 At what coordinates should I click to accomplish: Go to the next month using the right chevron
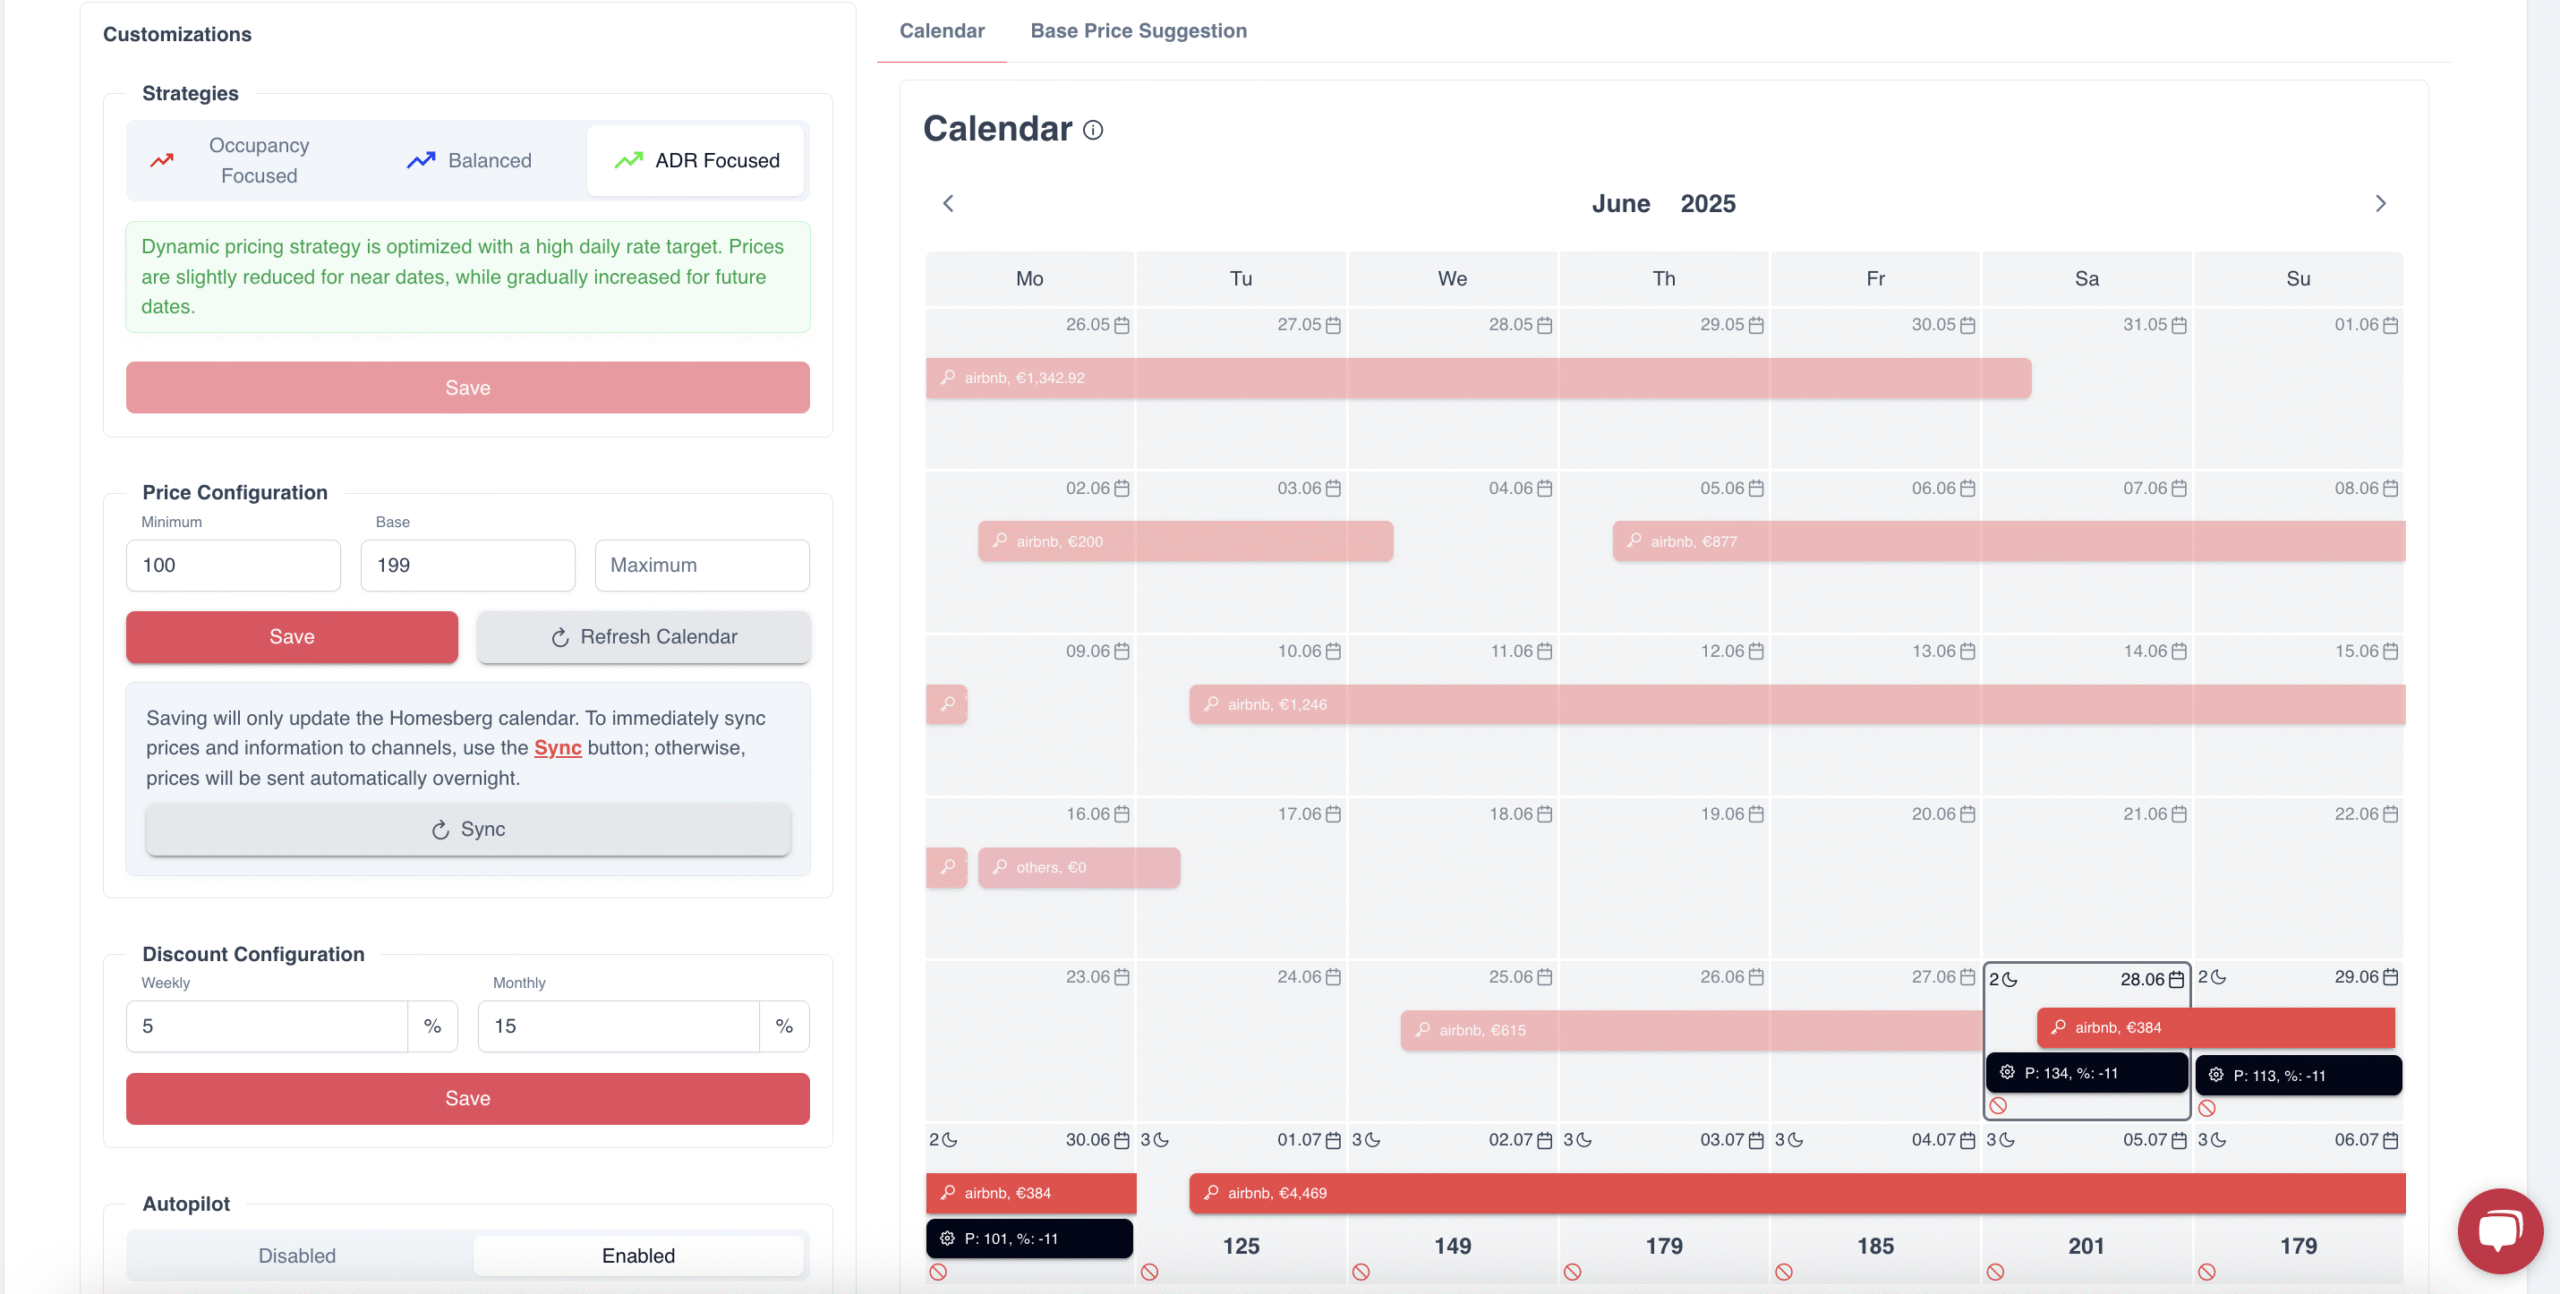[x=2381, y=203]
